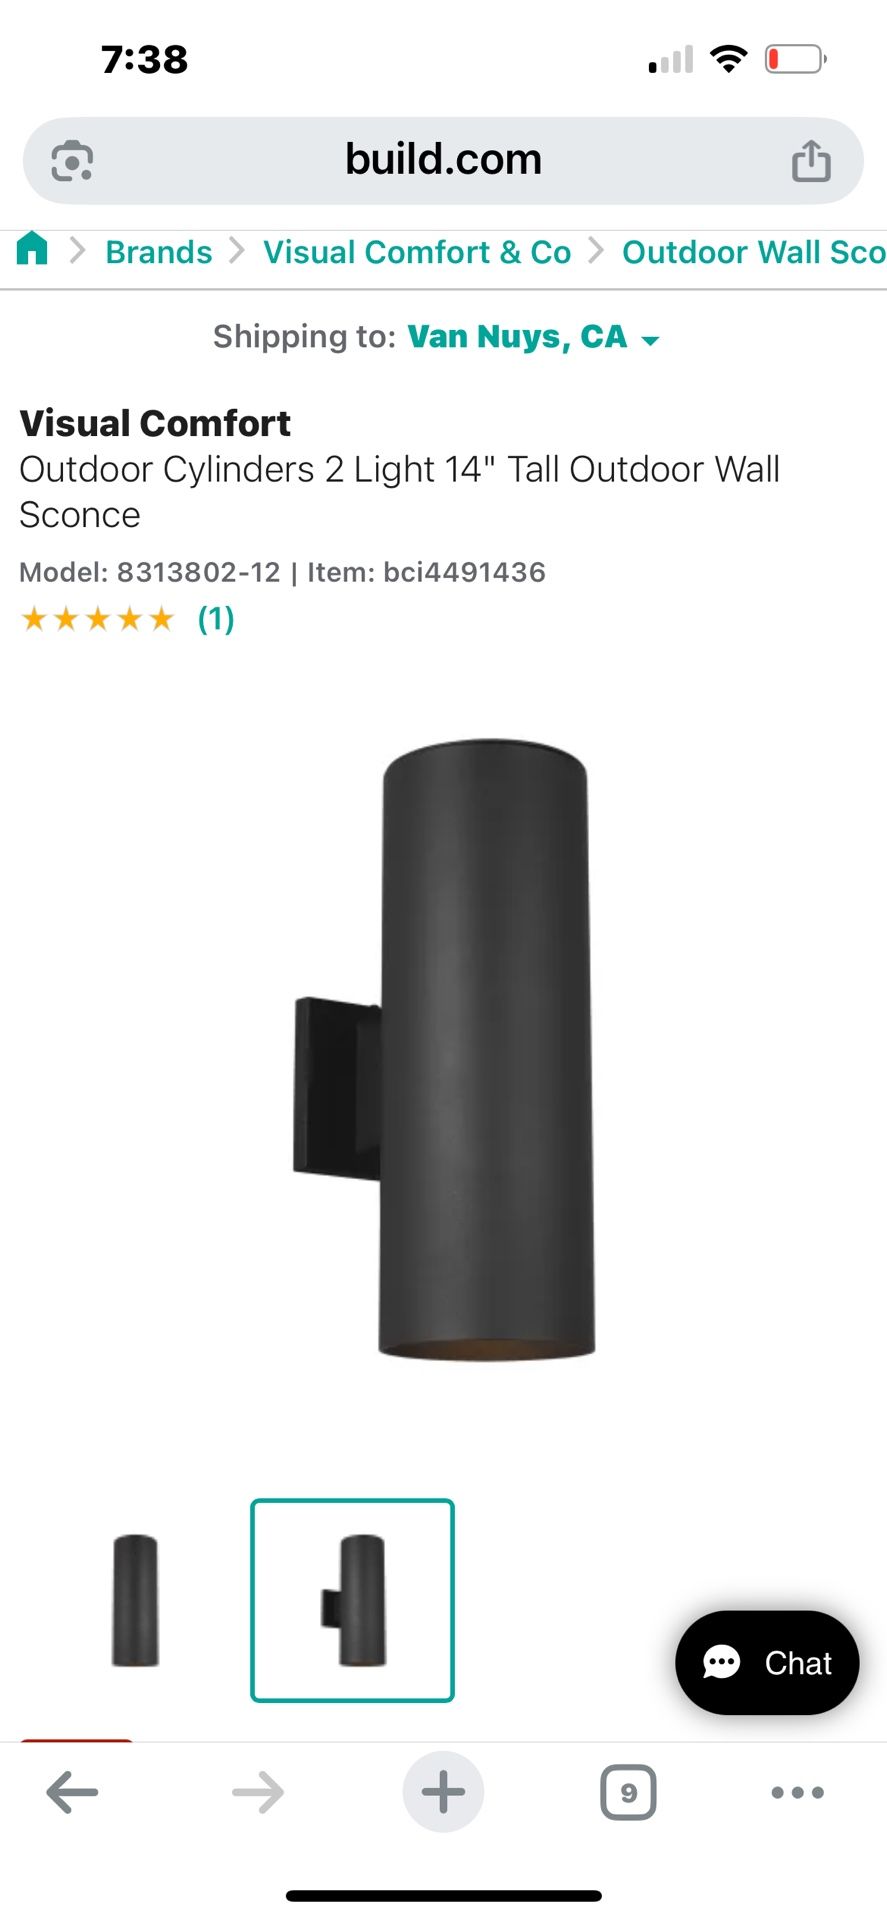This screenshot has width=887, height=1920.
Task: Select the side-view sconce thumbnail
Action: [352, 1600]
